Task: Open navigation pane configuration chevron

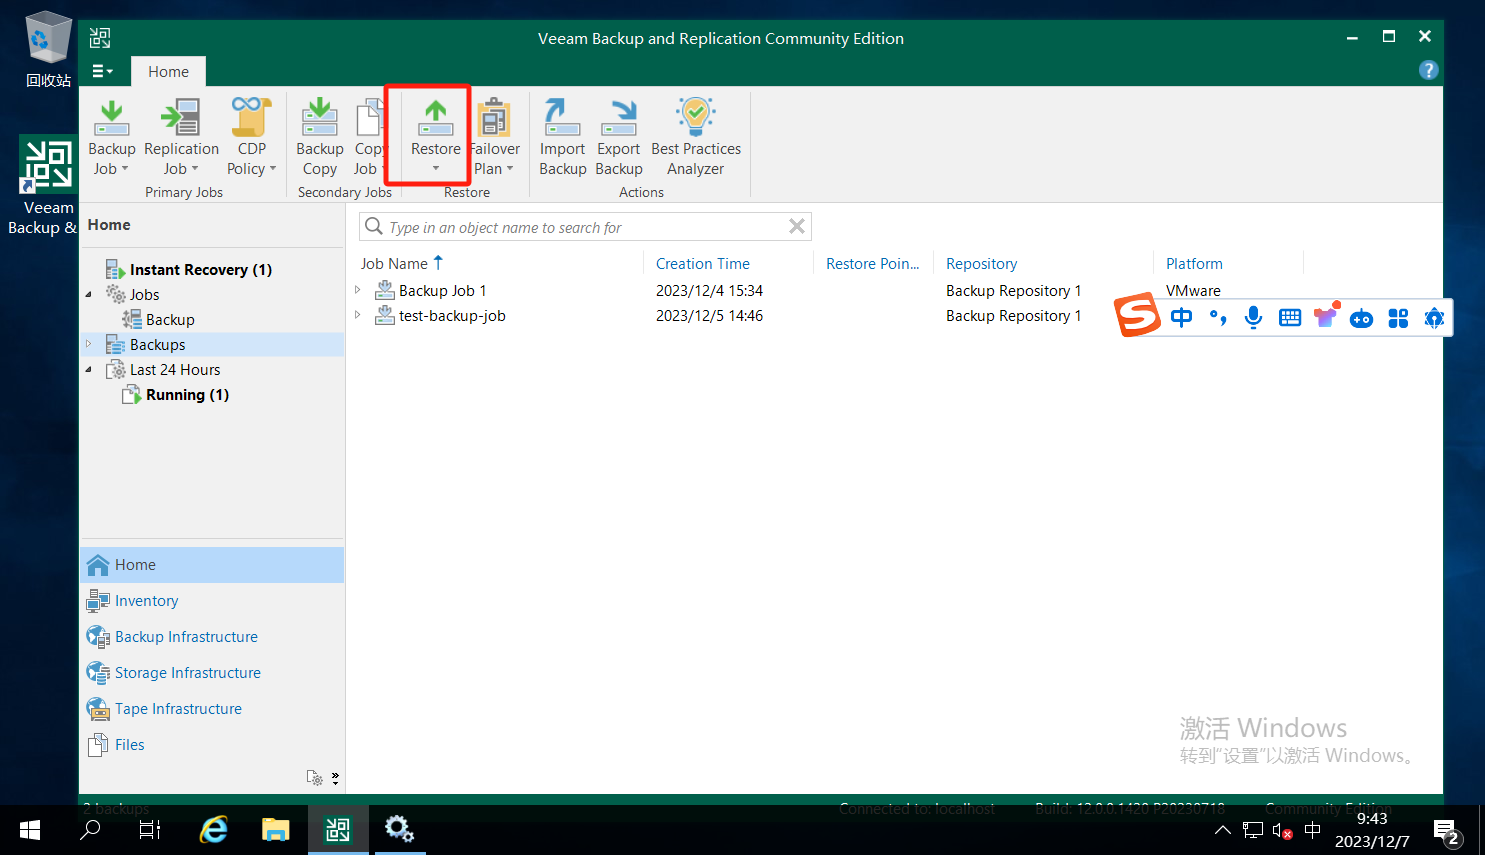Action: point(335,777)
